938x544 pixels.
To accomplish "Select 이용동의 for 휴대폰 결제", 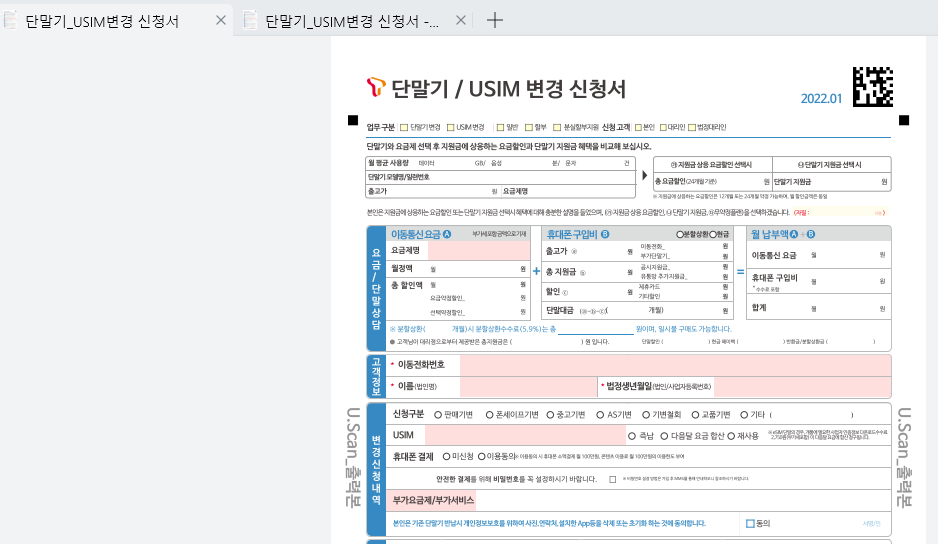I will pos(482,457).
